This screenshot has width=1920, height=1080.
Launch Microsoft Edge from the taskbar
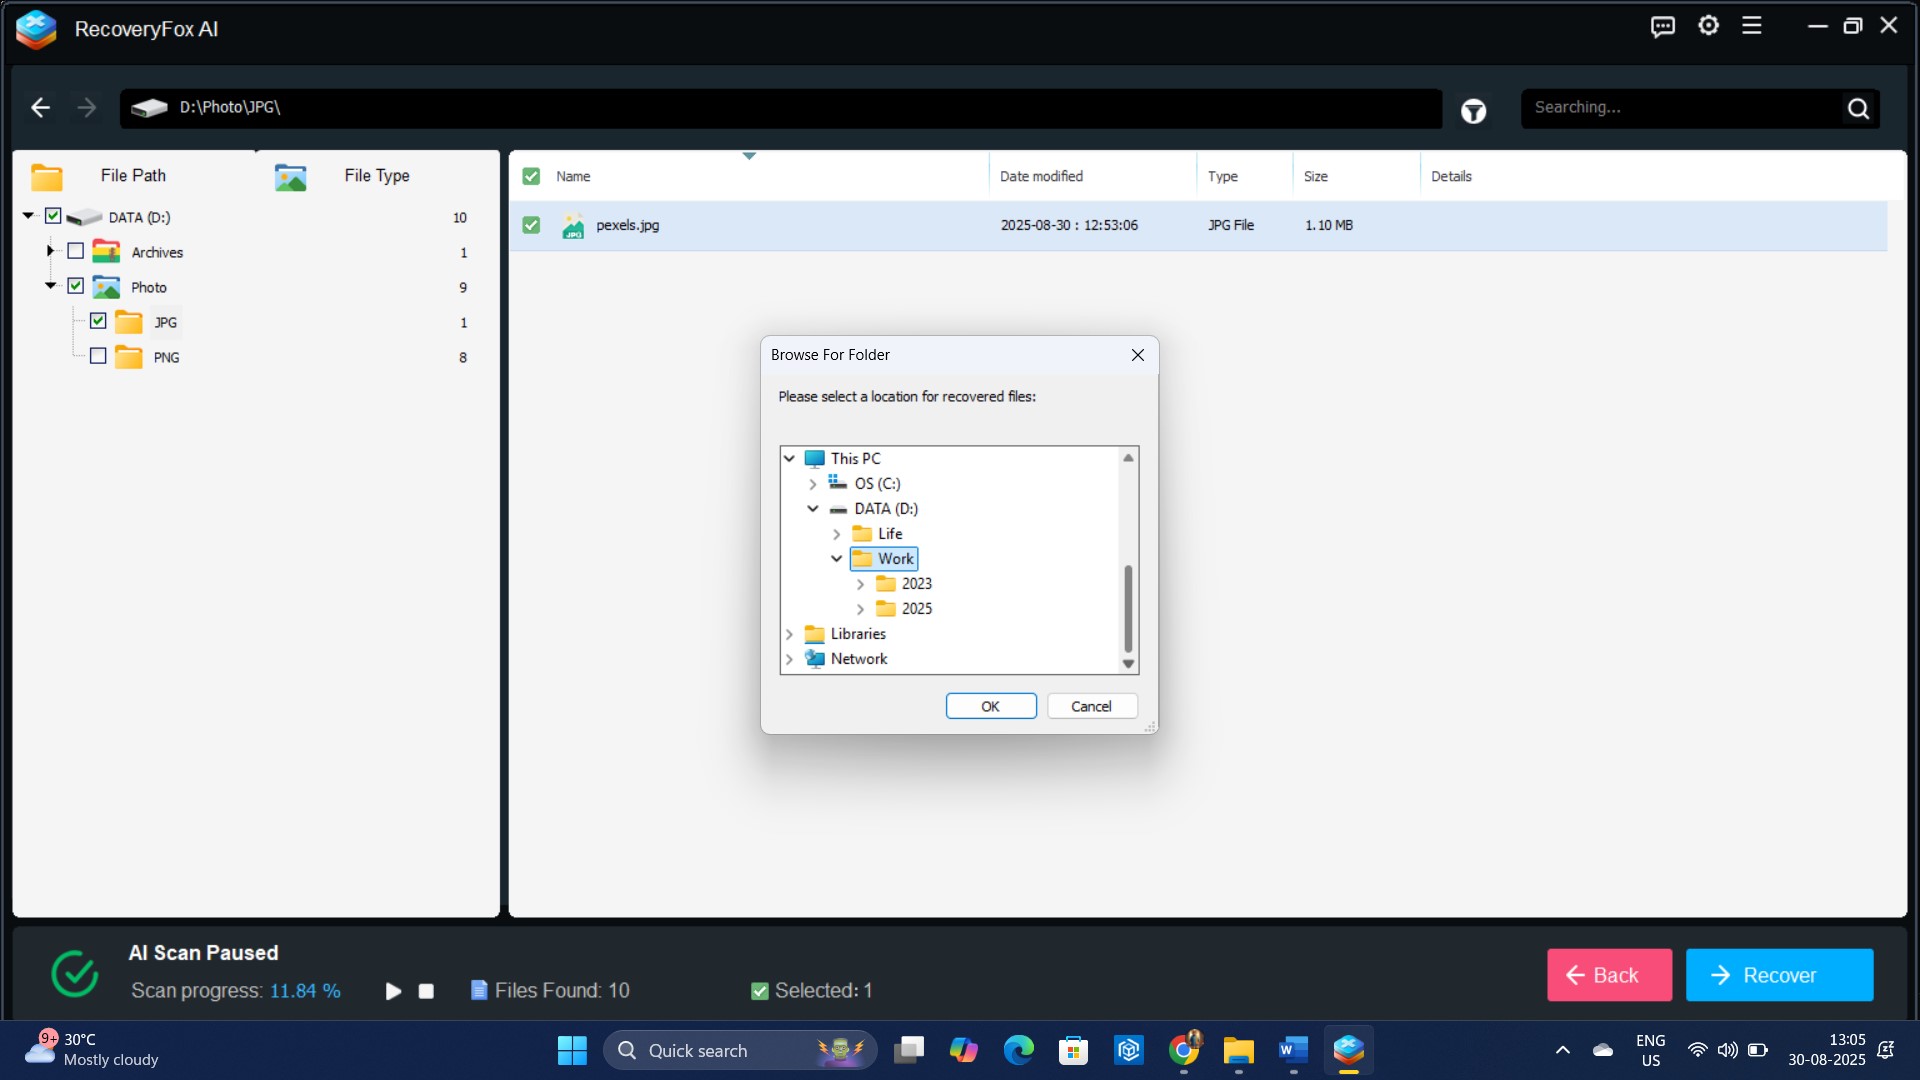point(1019,1050)
